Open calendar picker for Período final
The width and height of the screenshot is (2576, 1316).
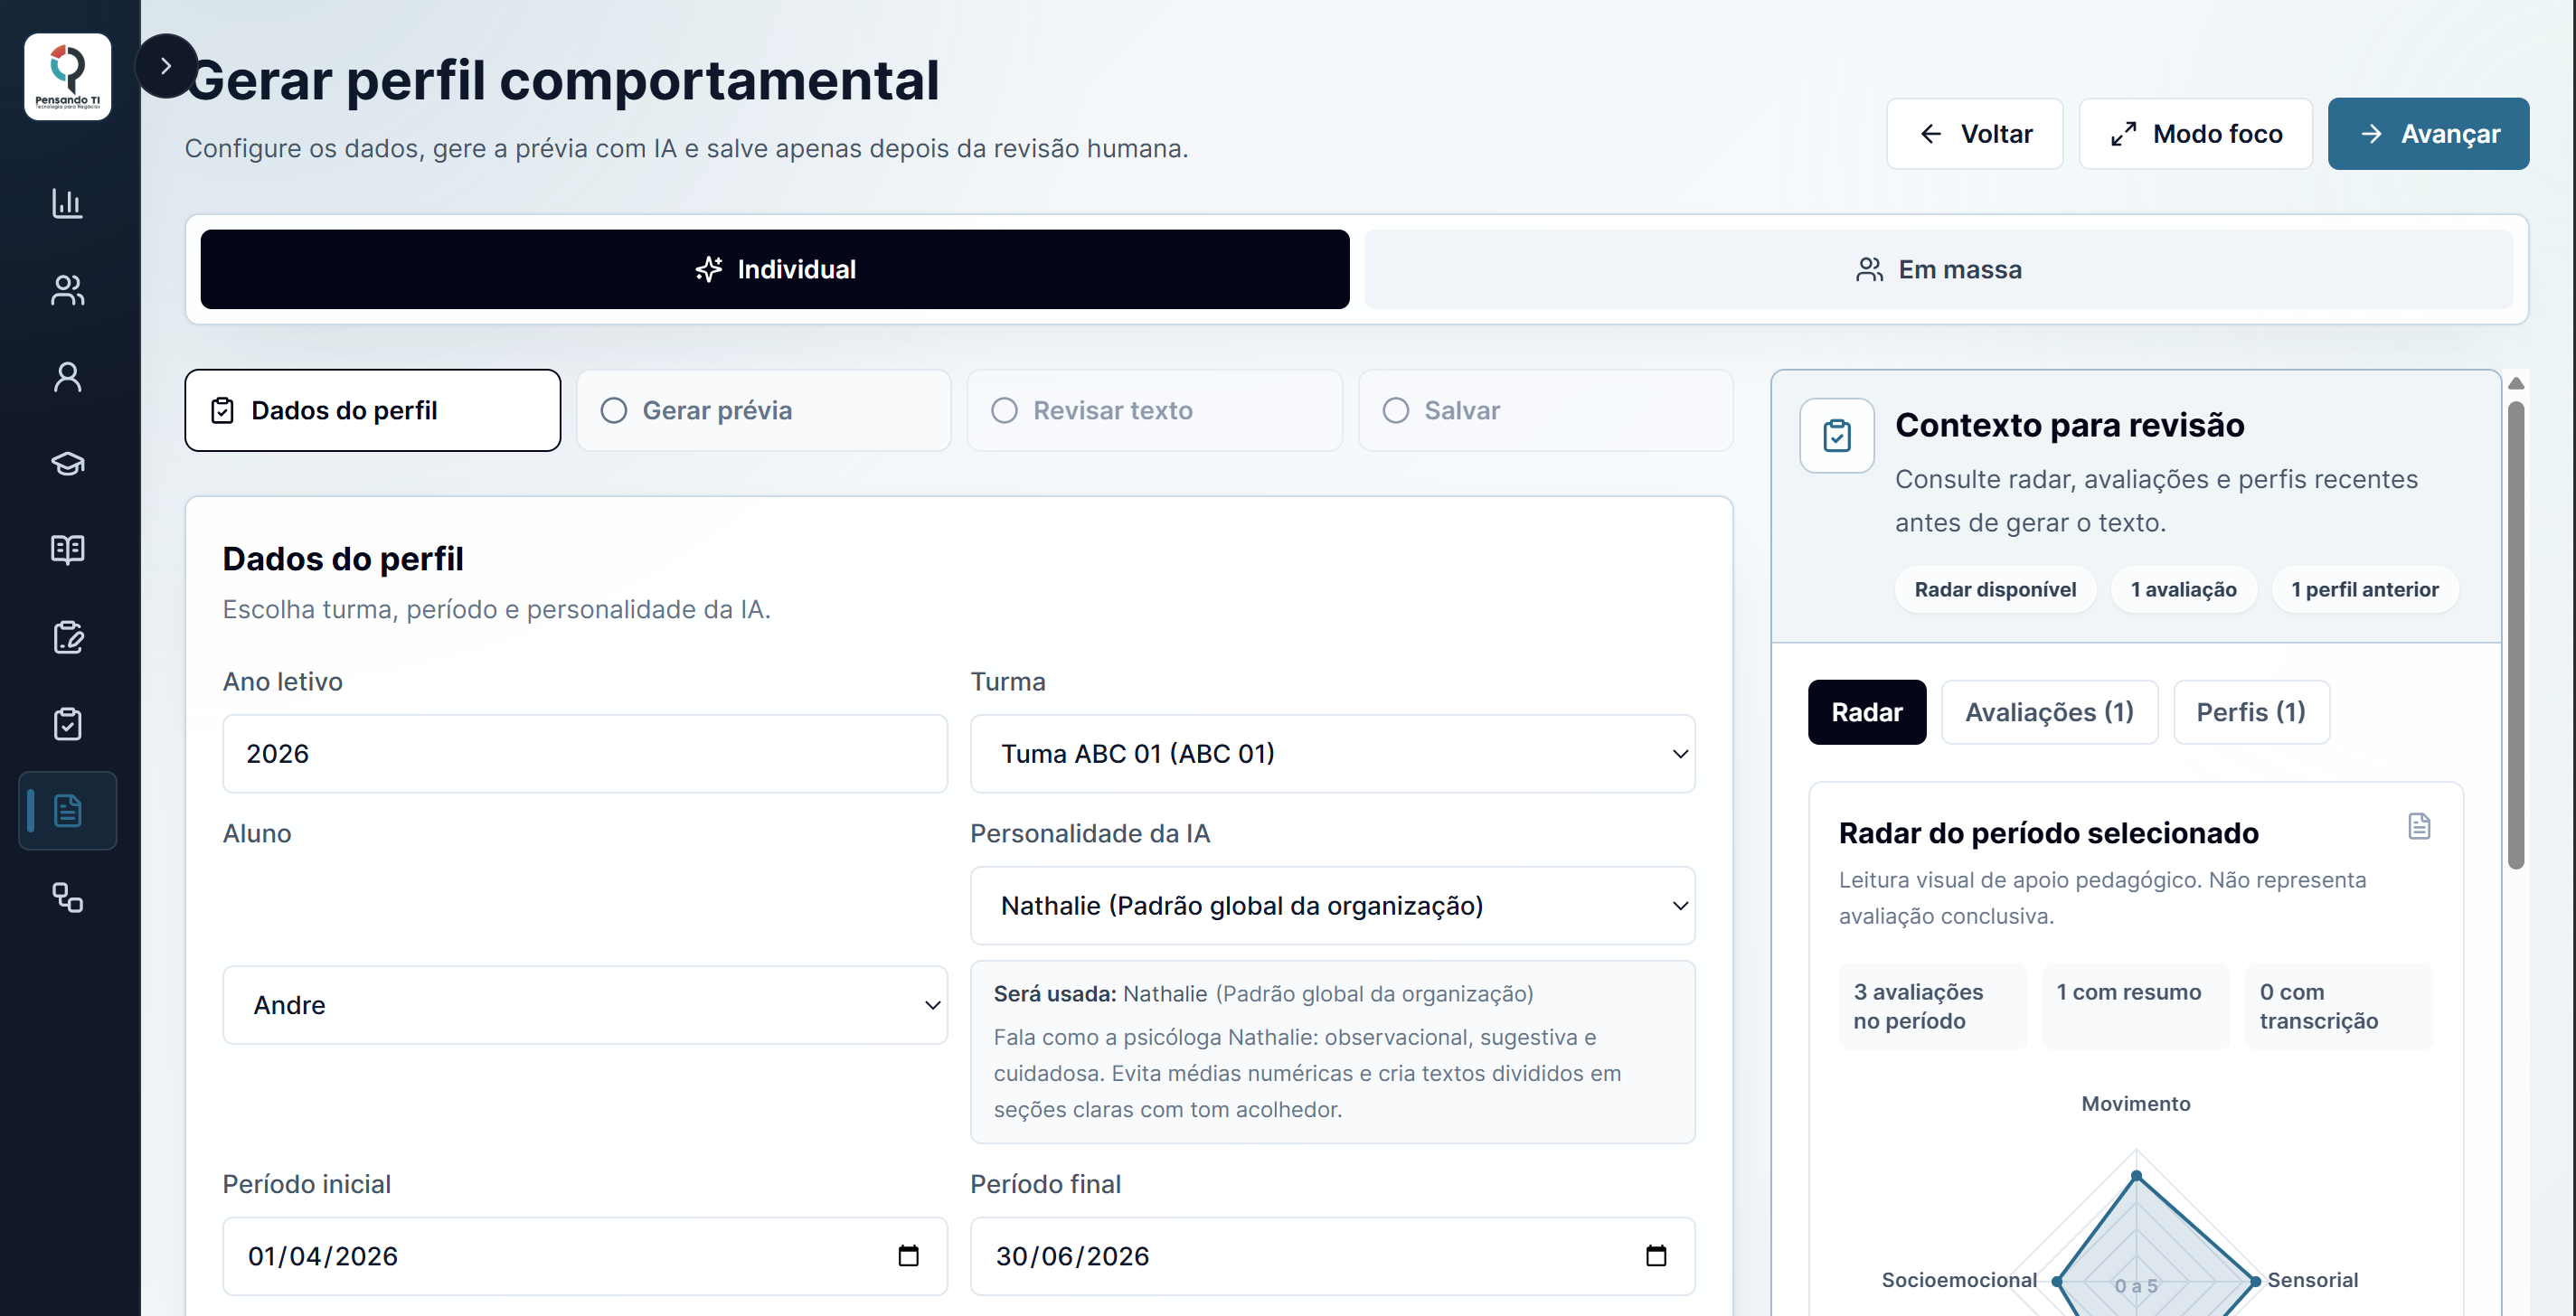[x=1656, y=1255]
